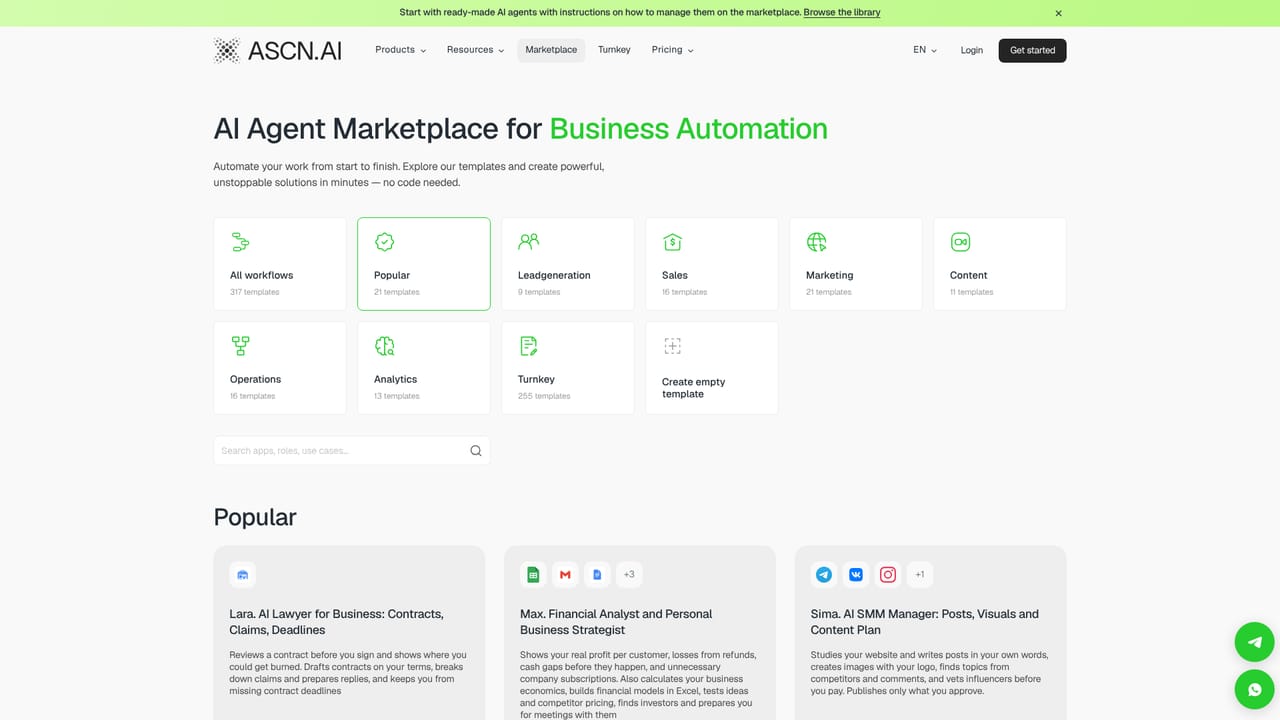Click the Analytics chart icon

point(384,346)
